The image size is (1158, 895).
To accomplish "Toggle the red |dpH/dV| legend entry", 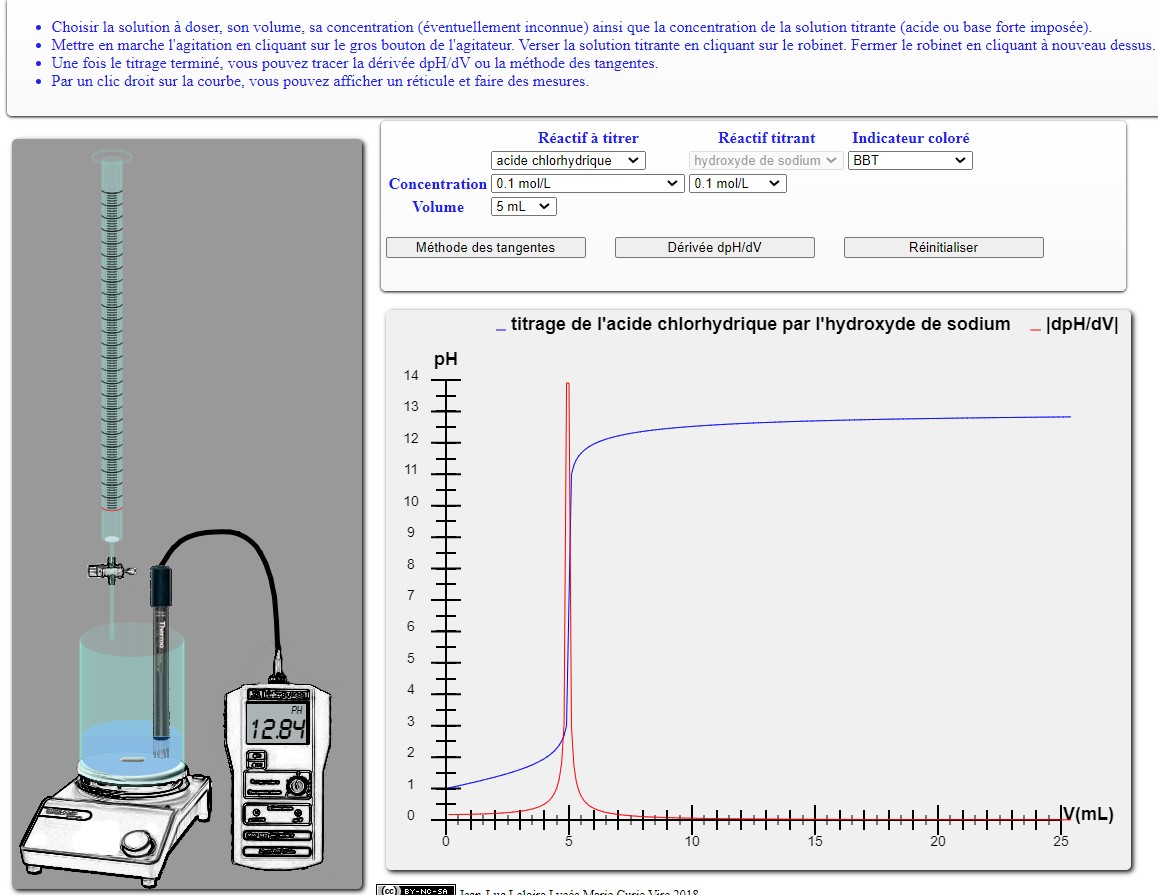I will click(x=1075, y=324).
